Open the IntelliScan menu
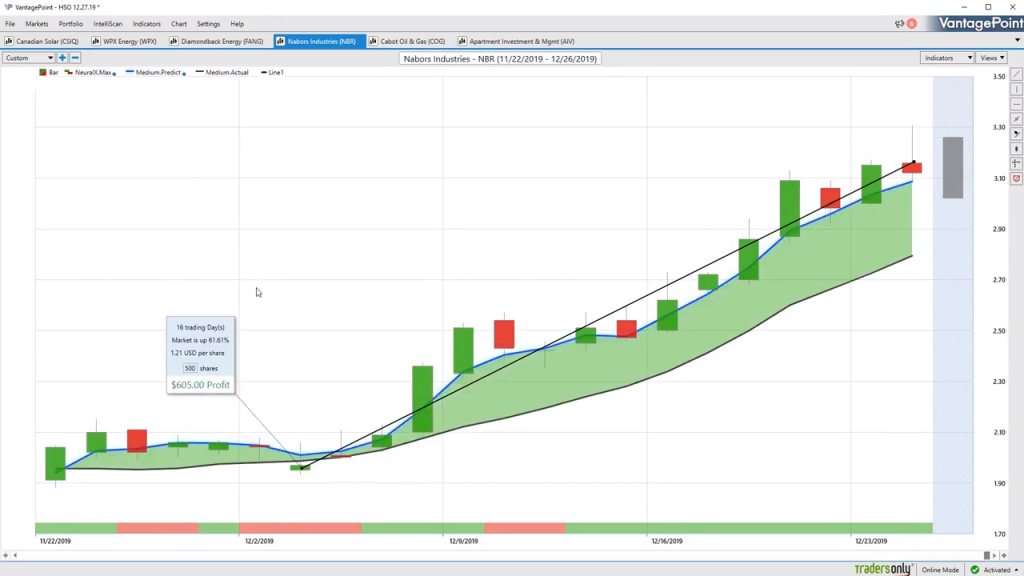 click(x=108, y=24)
